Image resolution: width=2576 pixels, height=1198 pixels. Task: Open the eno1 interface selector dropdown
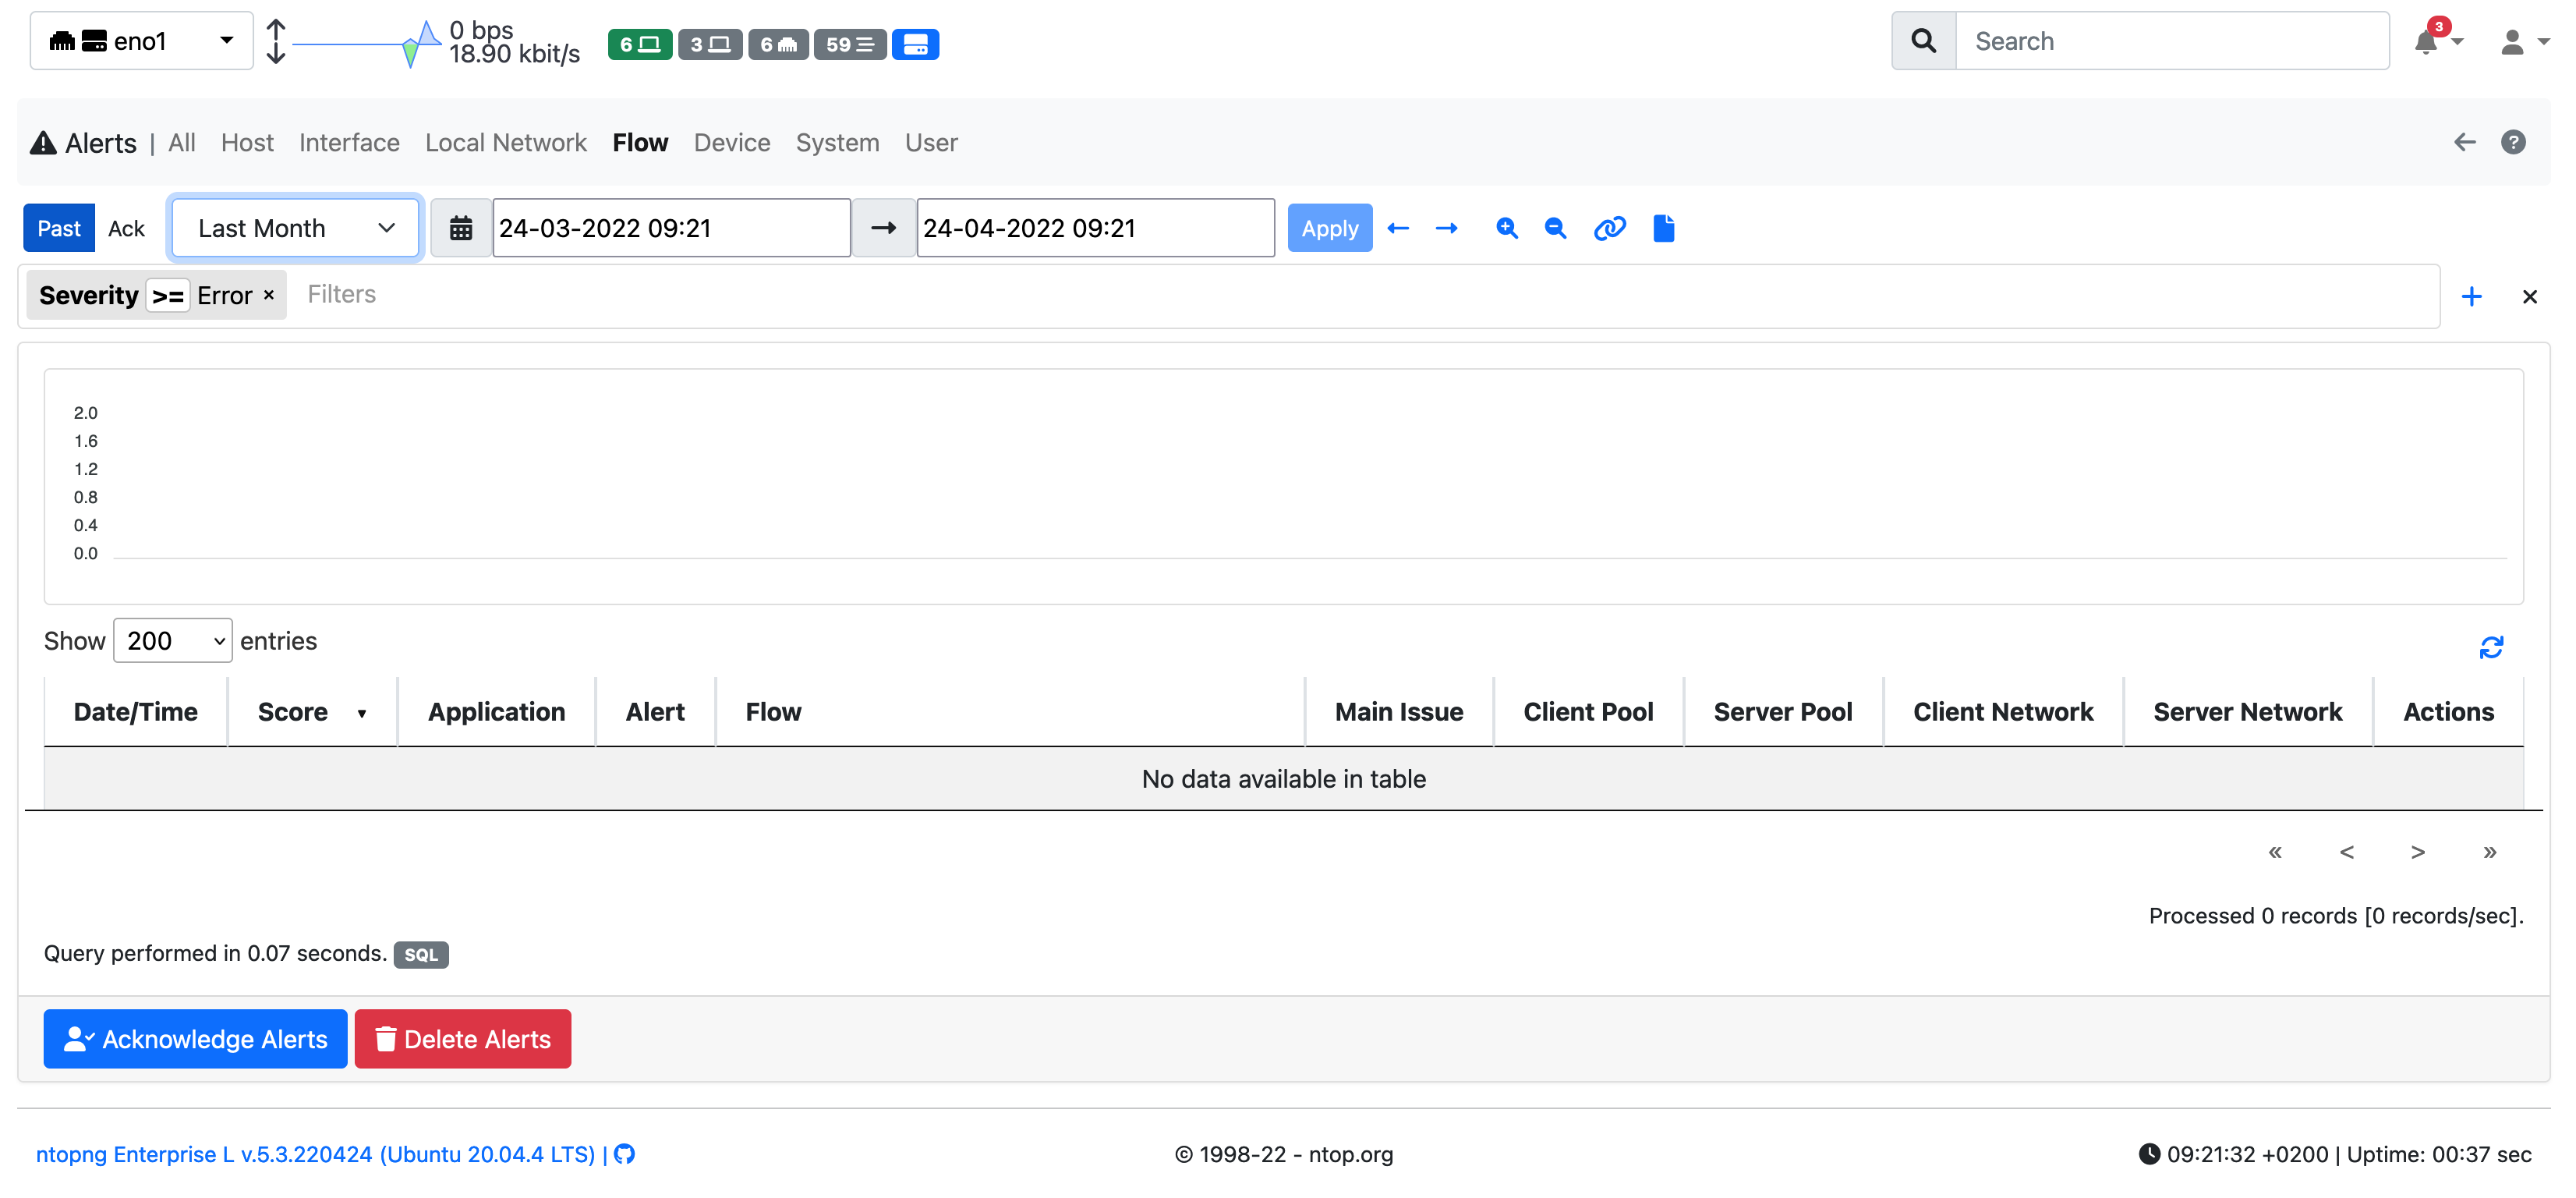[141, 41]
